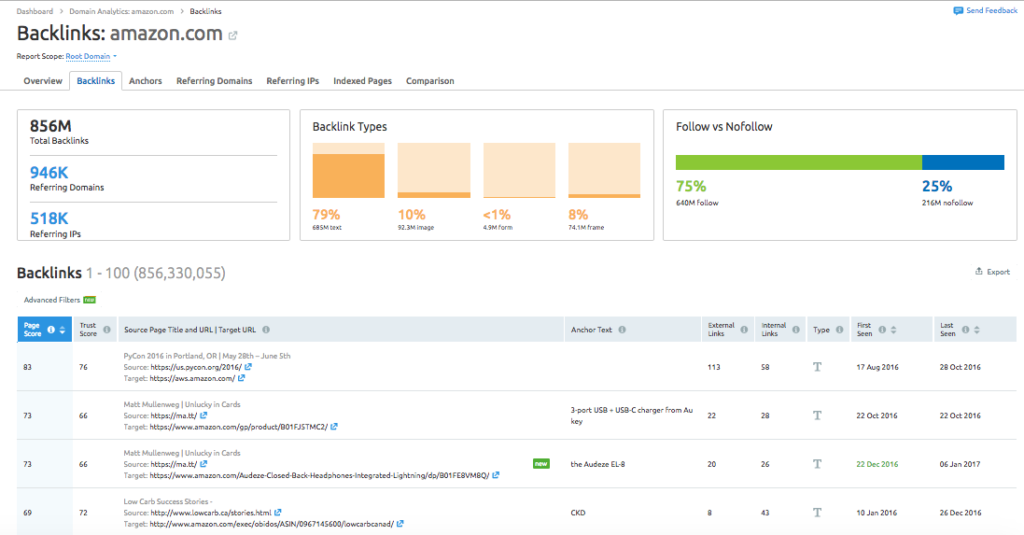Open external icon for lowcarbcanad target URL
1024x535 pixels.
click(400, 524)
